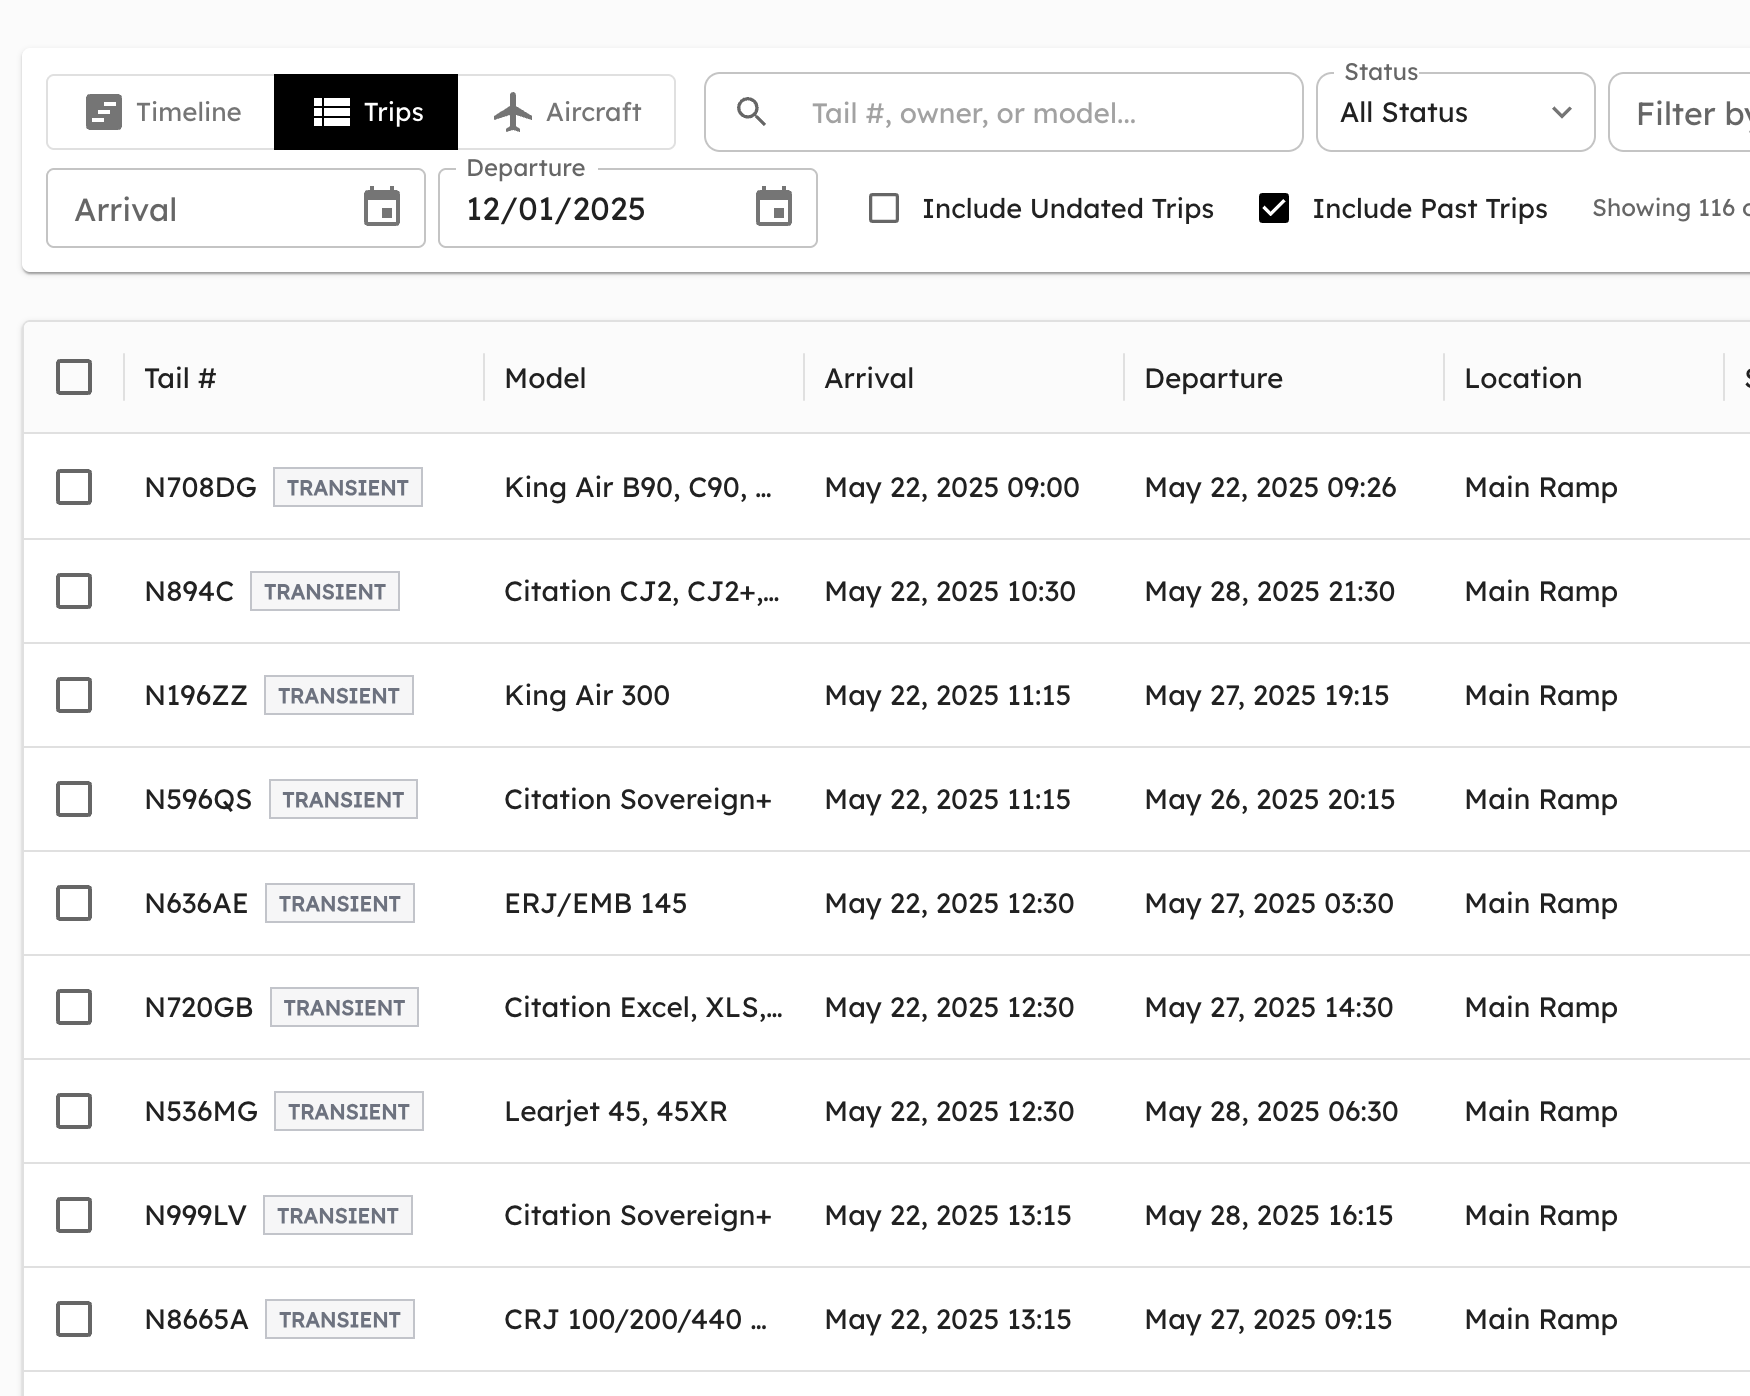This screenshot has width=1750, height=1396.
Task: Click the TRANSIENT badge next to N894C
Action: [325, 591]
